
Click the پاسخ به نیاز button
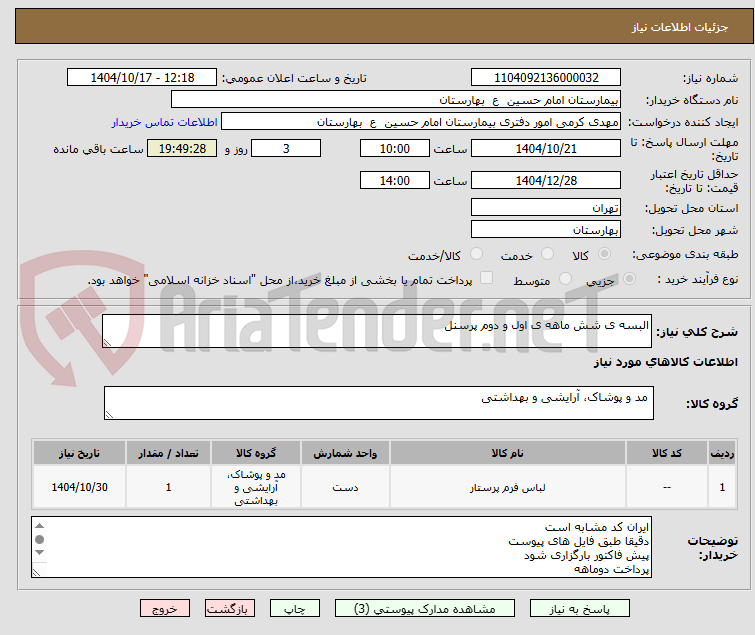point(579,609)
